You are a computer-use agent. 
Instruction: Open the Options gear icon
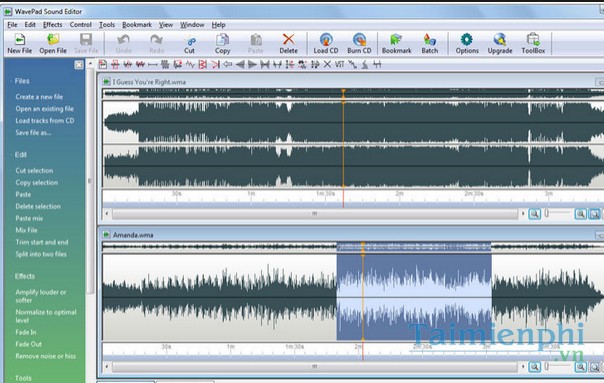[x=467, y=43]
